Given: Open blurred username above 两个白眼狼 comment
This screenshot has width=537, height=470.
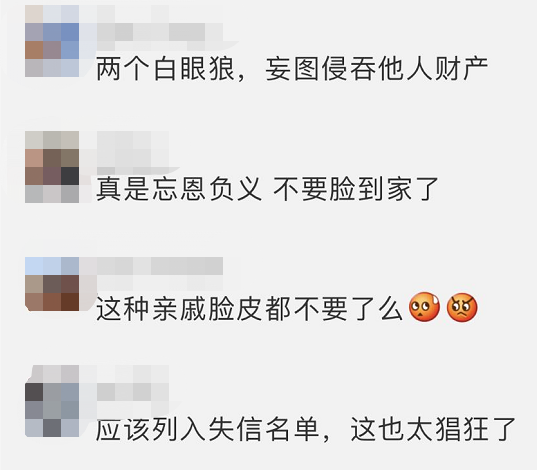Looking at the screenshot, I should click(x=160, y=33).
